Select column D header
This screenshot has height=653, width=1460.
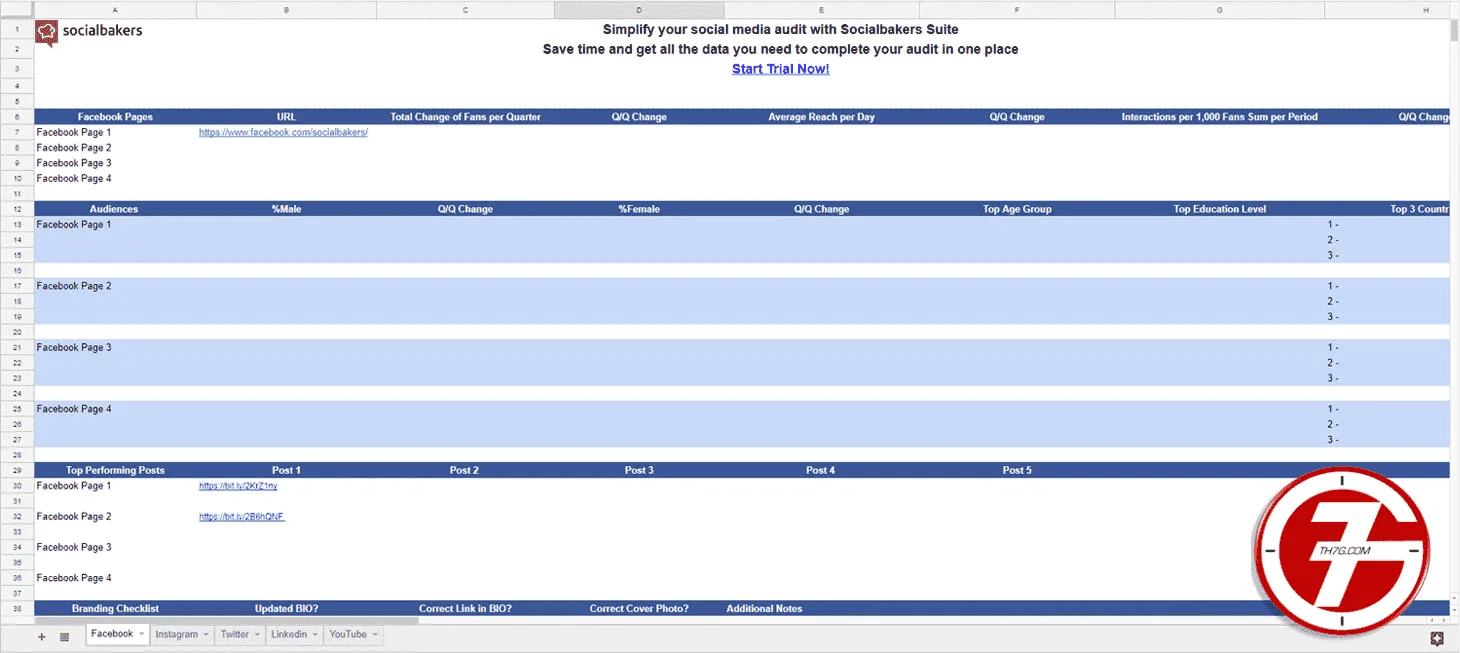tap(639, 10)
